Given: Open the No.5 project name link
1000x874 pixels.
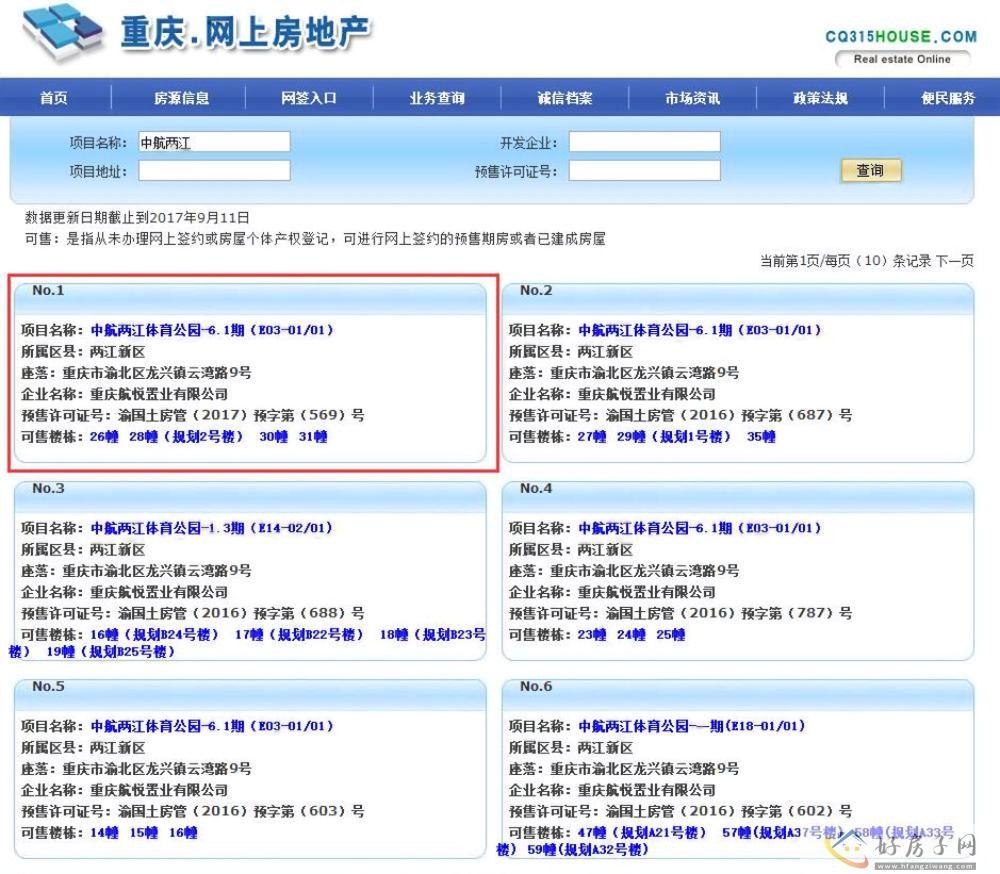Looking at the screenshot, I should pos(212,725).
